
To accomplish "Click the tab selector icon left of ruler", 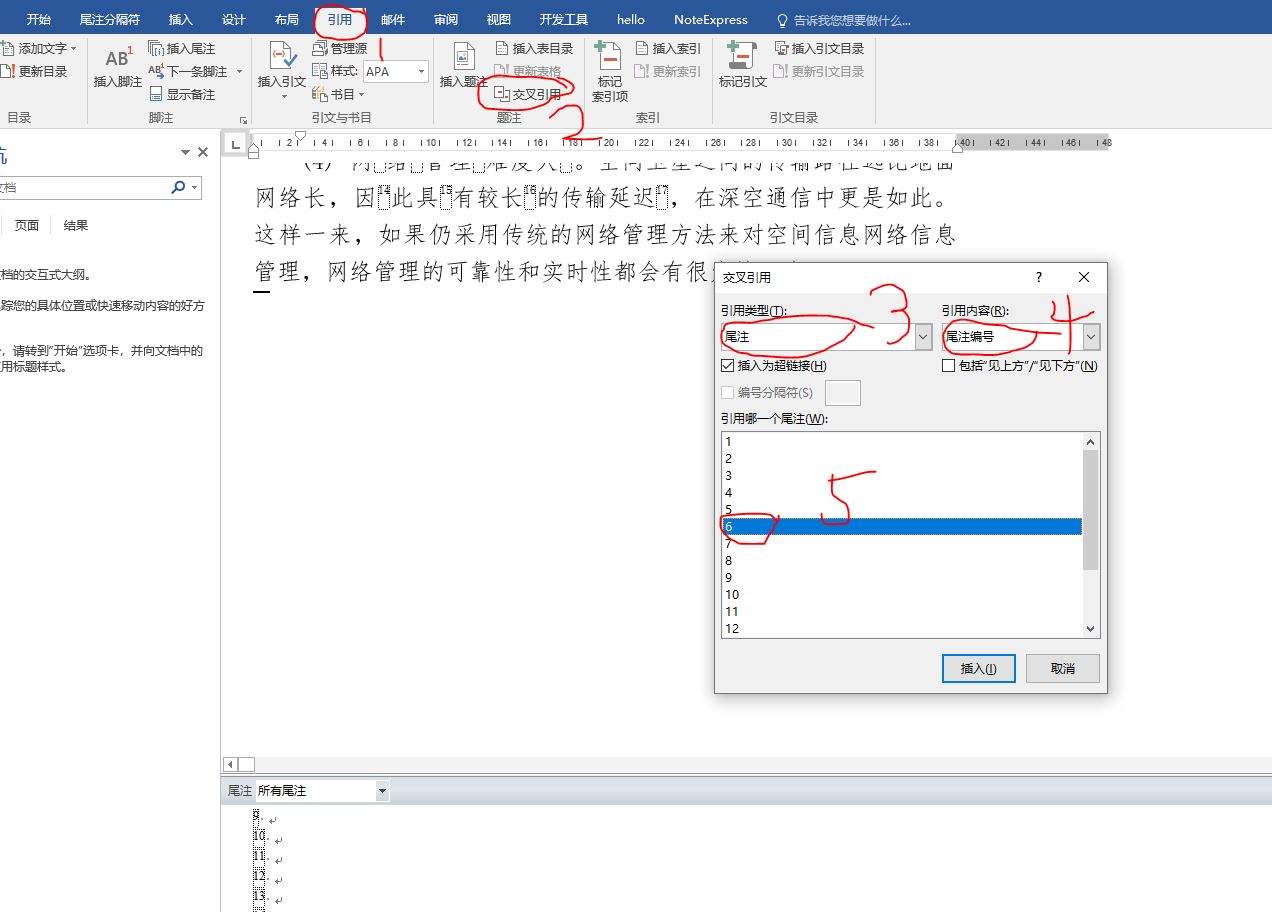I will [x=236, y=145].
